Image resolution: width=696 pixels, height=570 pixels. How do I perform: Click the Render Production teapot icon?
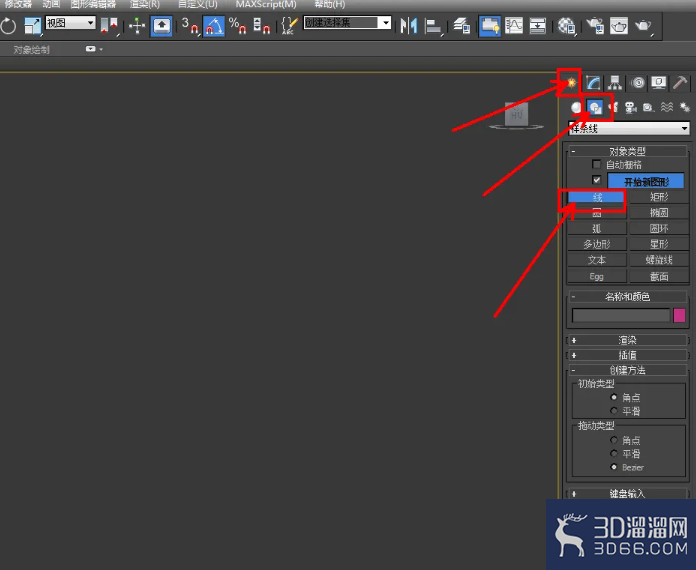pos(643,26)
